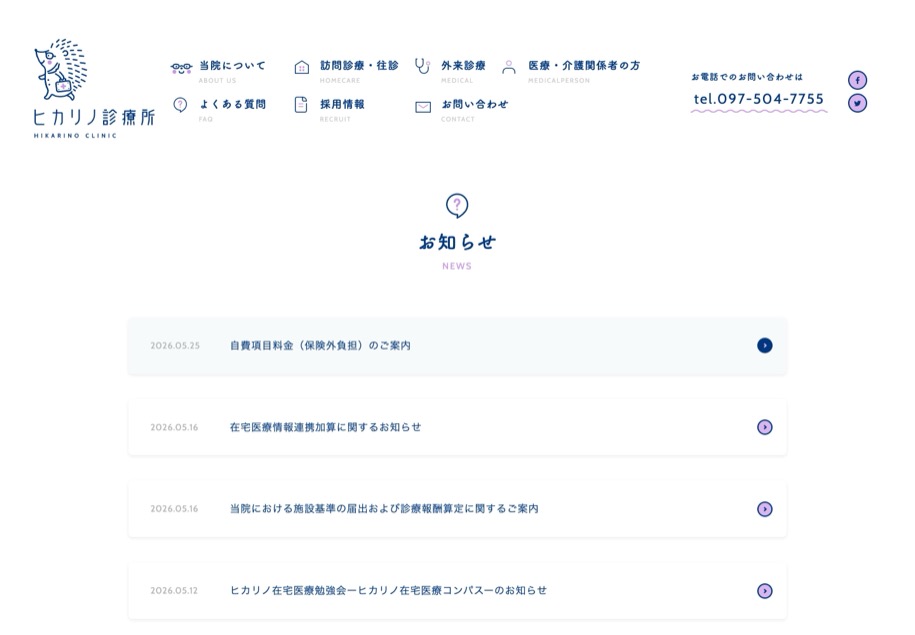Click the arrow icon on 施設基準の届出 row
The image size is (915, 635).
764,509
